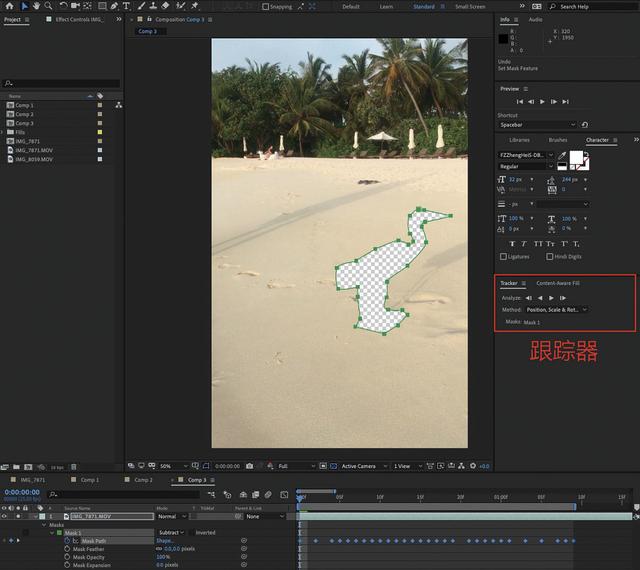Select the Clone Stamp tool

tap(153, 6)
